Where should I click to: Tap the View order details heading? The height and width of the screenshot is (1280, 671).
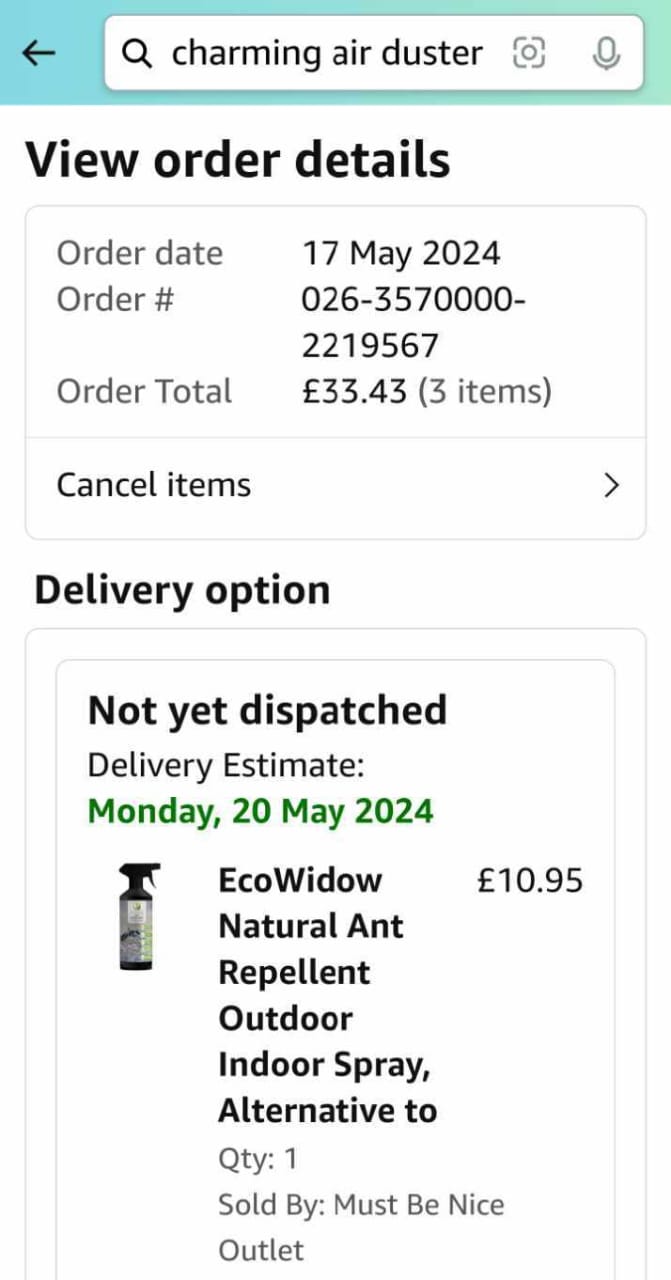point(237,160)
